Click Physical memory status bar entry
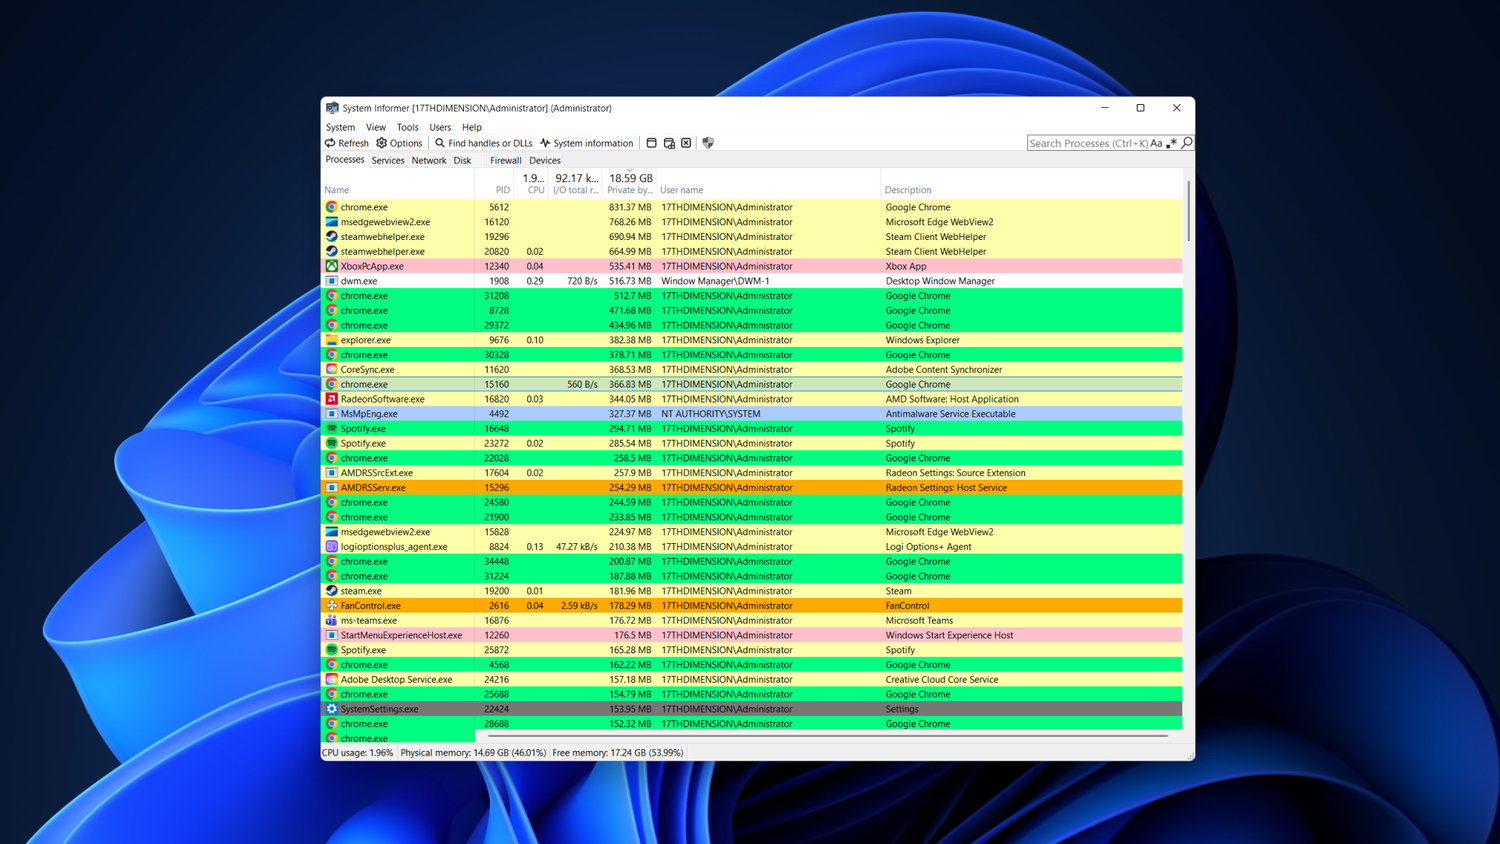1500x844 pixels. (x=473, y=753)
